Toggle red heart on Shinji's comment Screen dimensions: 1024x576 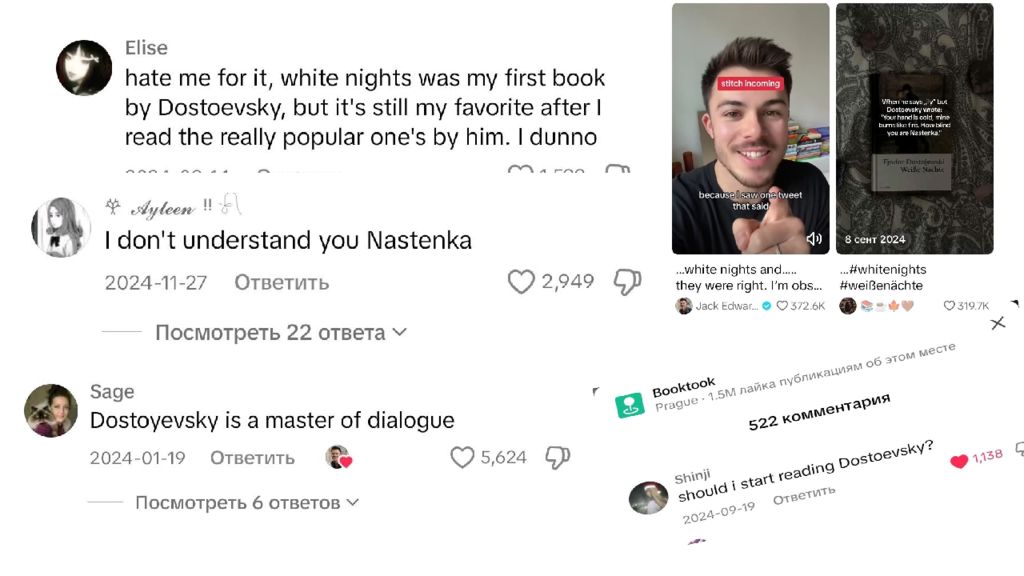pyautogui.click(x=959, y=461)
